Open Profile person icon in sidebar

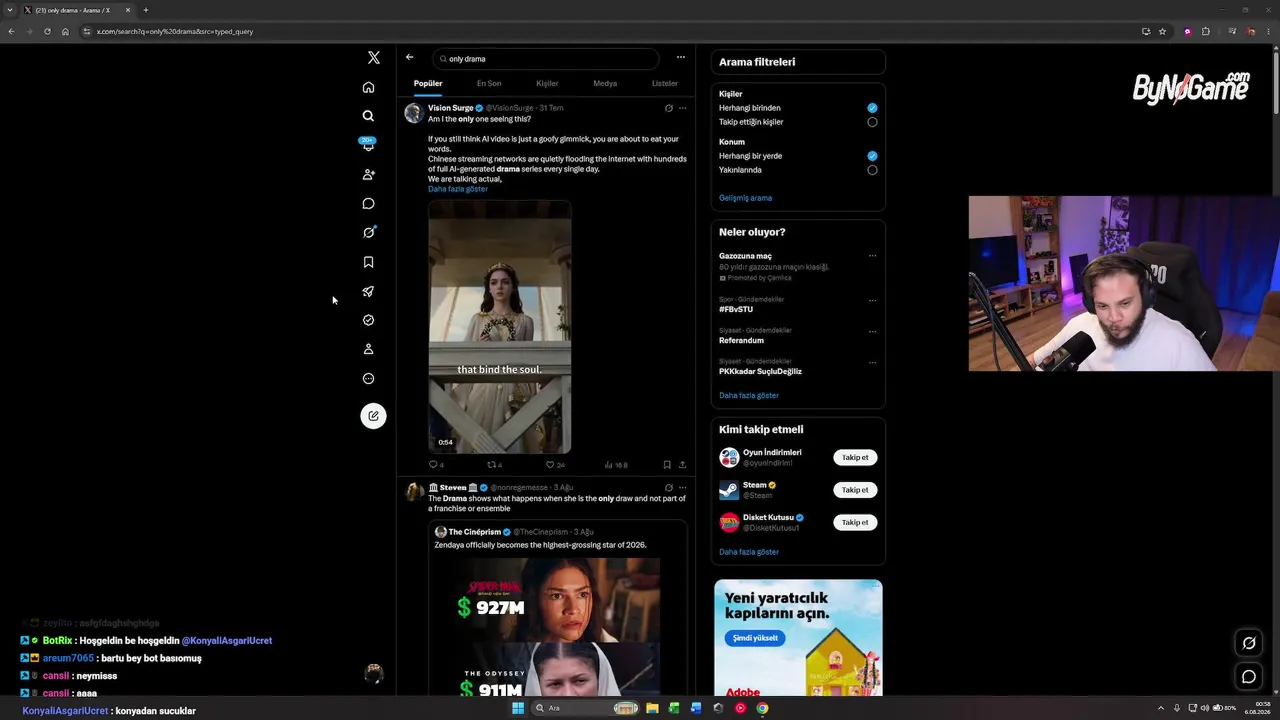pyautogui.click(x=368, y=349)
